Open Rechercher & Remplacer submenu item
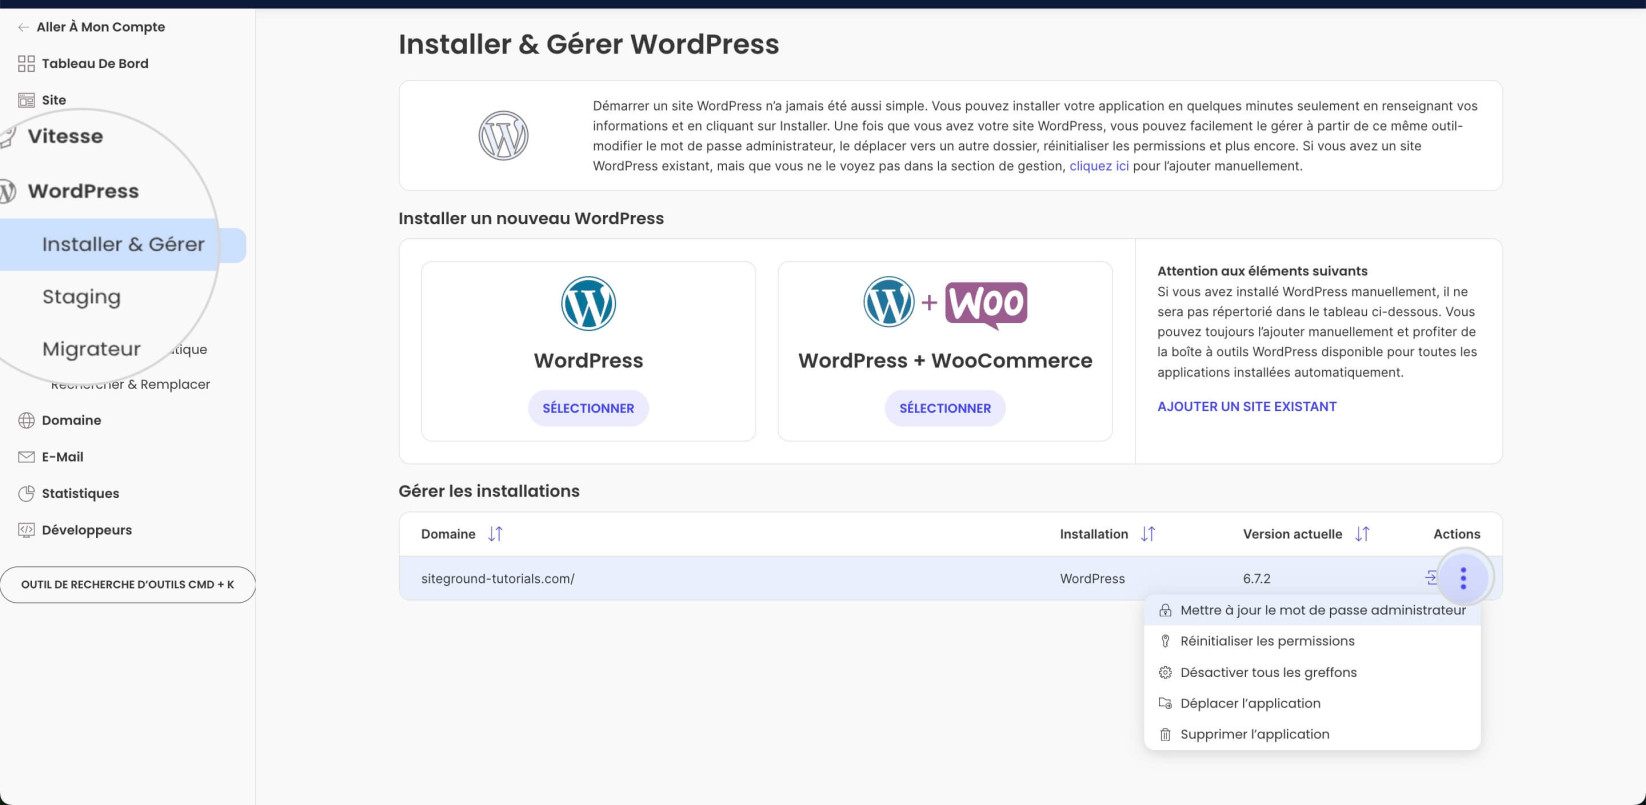The width and height of the screenshot is (1646, 805). click(131, 384)
